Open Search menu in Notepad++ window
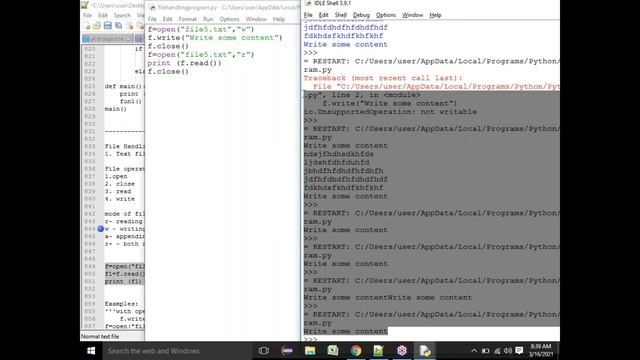The image size is (640, 360). click(x=122, y=15)
